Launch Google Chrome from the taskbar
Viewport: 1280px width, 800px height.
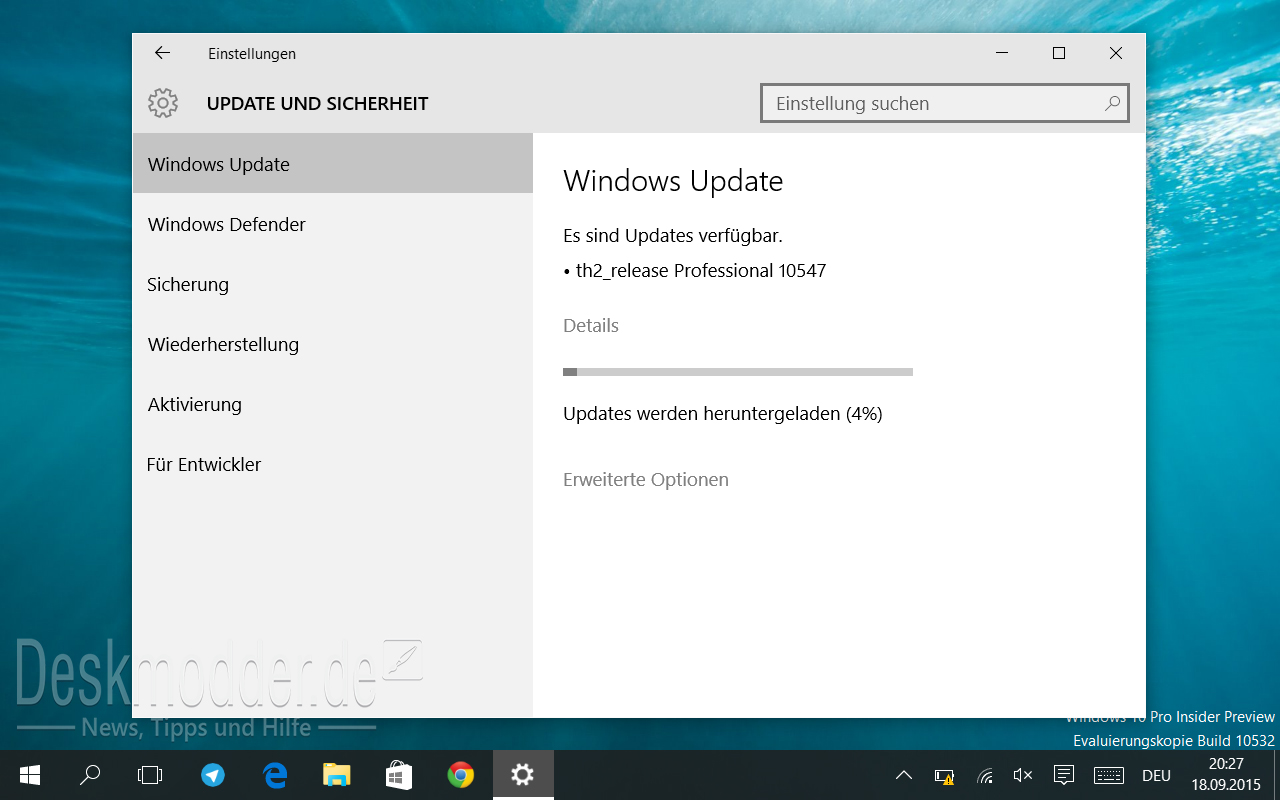(461, 775)
